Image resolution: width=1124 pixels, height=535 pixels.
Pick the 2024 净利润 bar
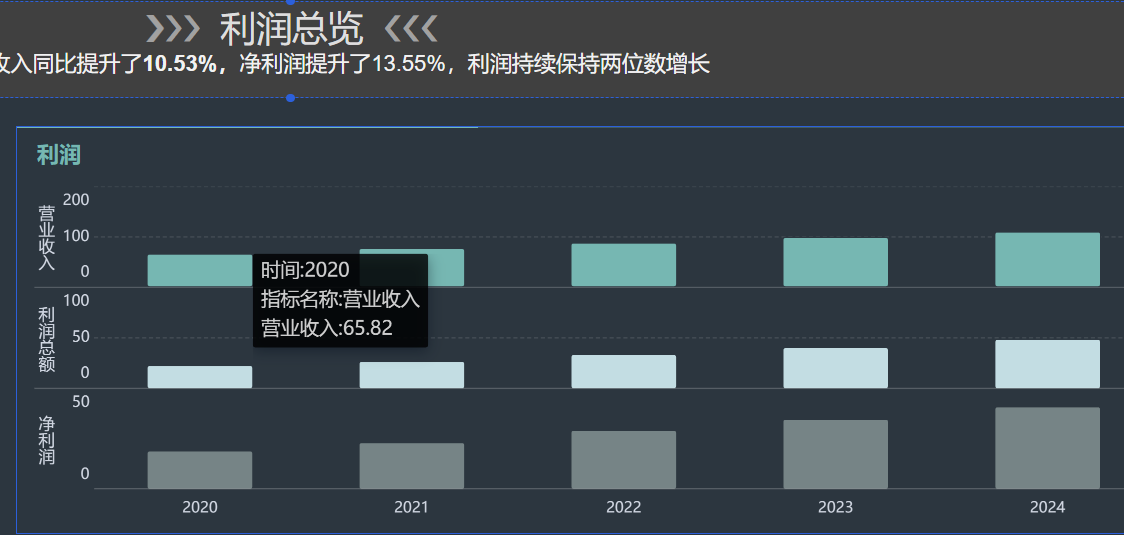pos(1047,448)
